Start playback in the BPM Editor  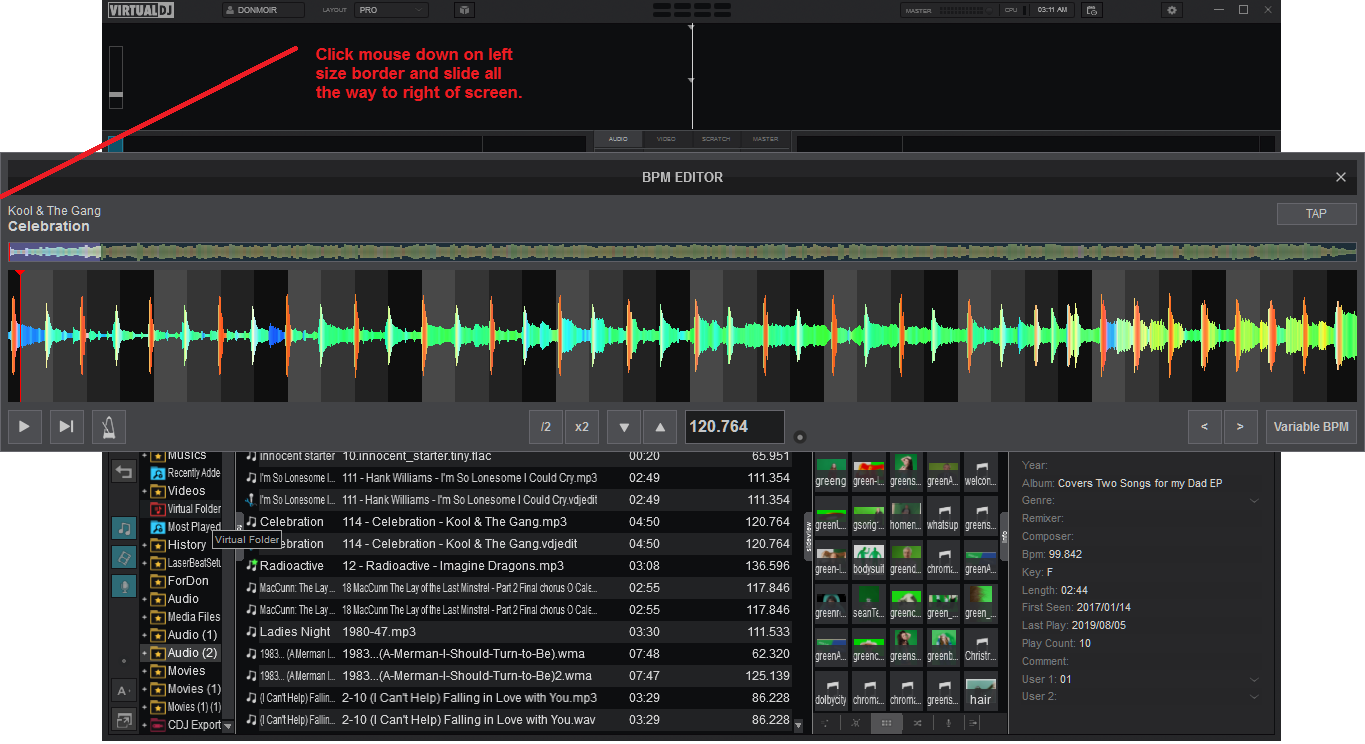coord(24,427)
